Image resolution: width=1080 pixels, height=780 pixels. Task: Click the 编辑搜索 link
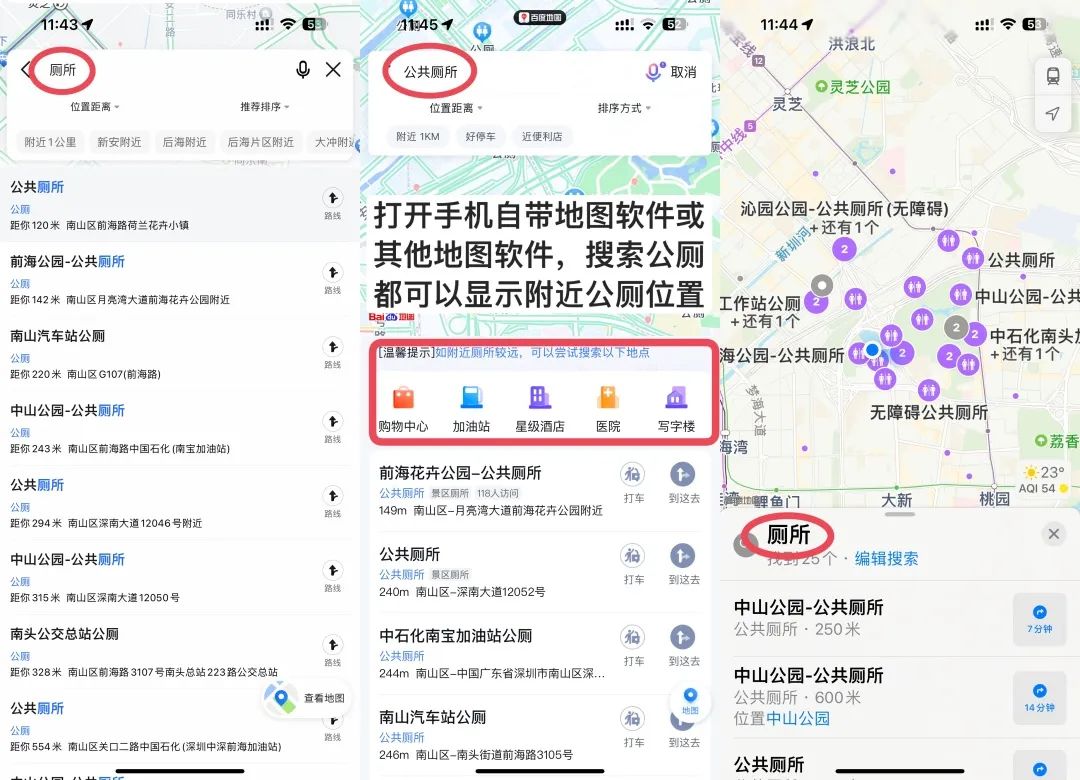click(x=886, y=559)
